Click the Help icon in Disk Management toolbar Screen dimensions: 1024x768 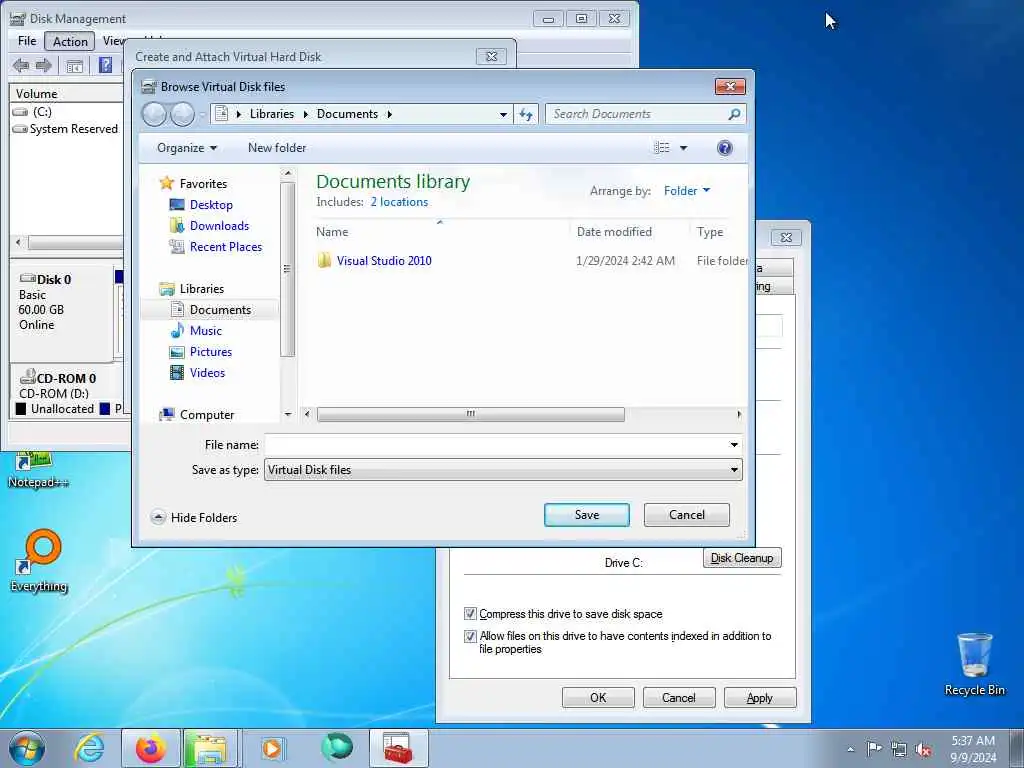click(105, 65)
